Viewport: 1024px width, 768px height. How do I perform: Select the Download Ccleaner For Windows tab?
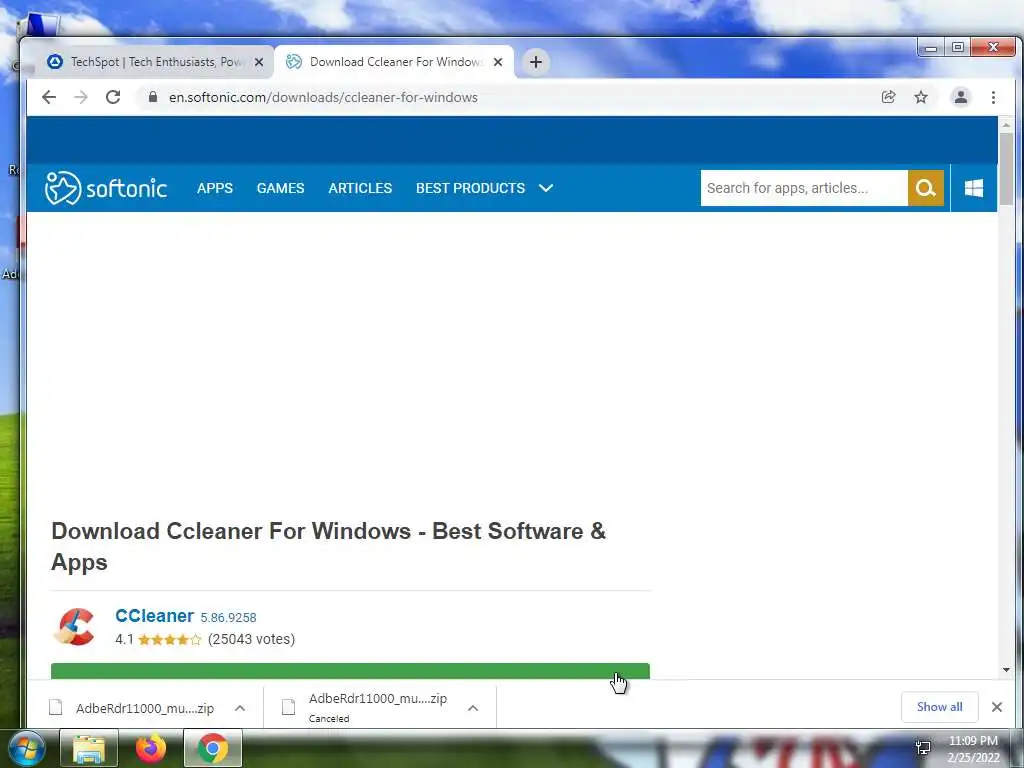coord(394,62)
